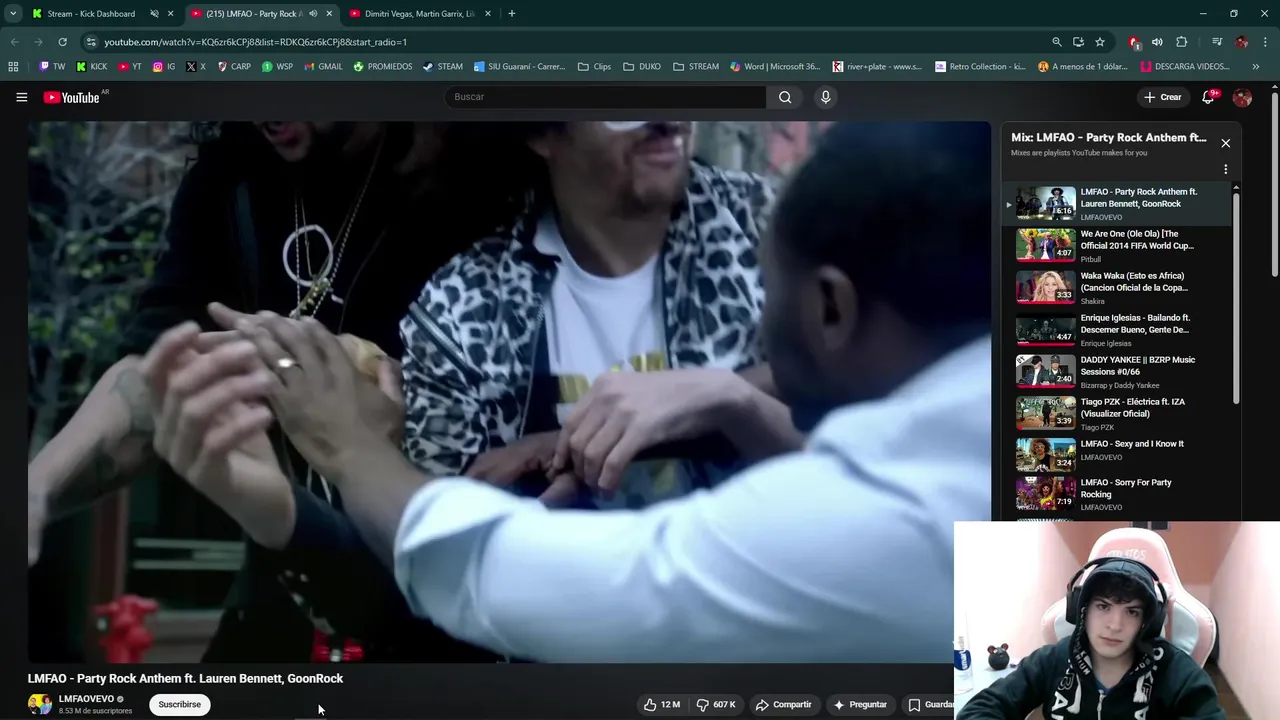Dislike the video with thumbs down
The image size is (1280, 720).
click(x=716, y=704)
